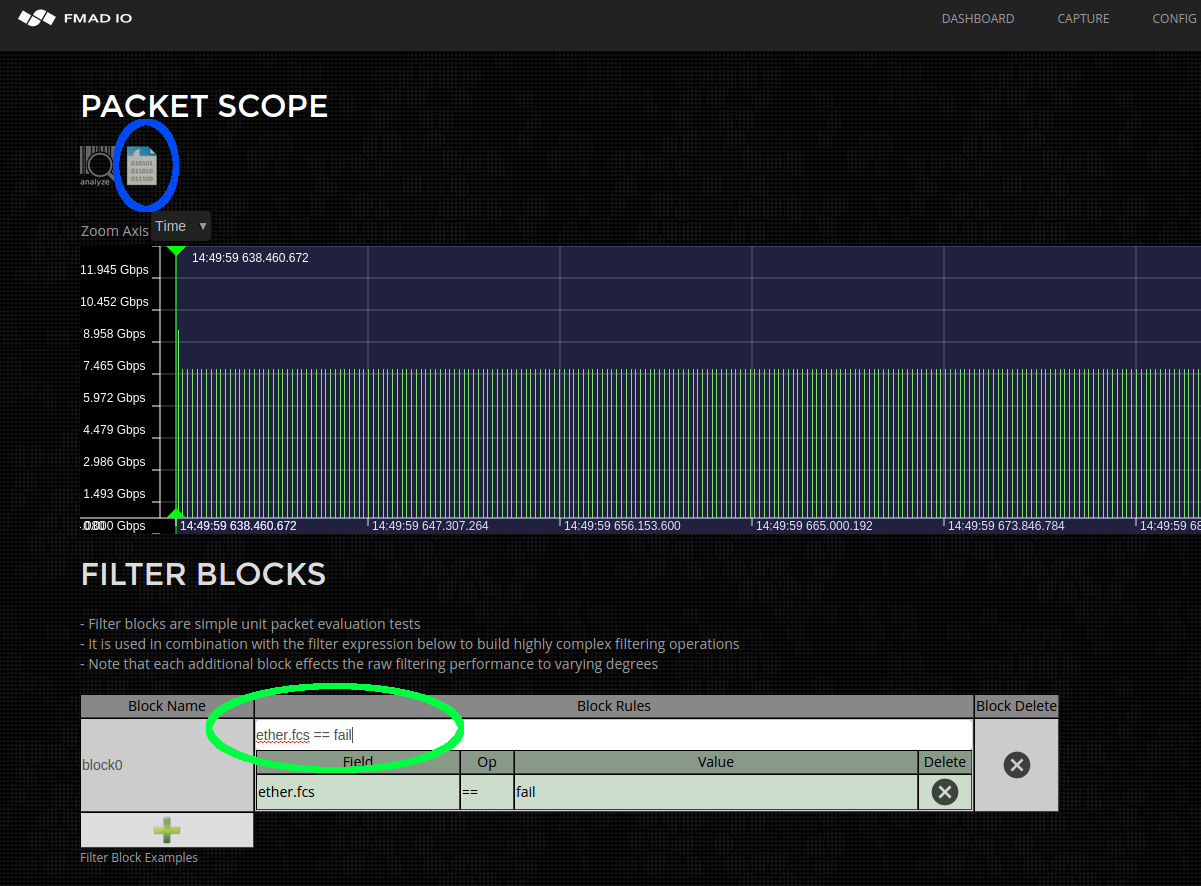Remove block0 using the Block Delete icon
Screen dimensions: 1201x886
tap(1016, 765)
